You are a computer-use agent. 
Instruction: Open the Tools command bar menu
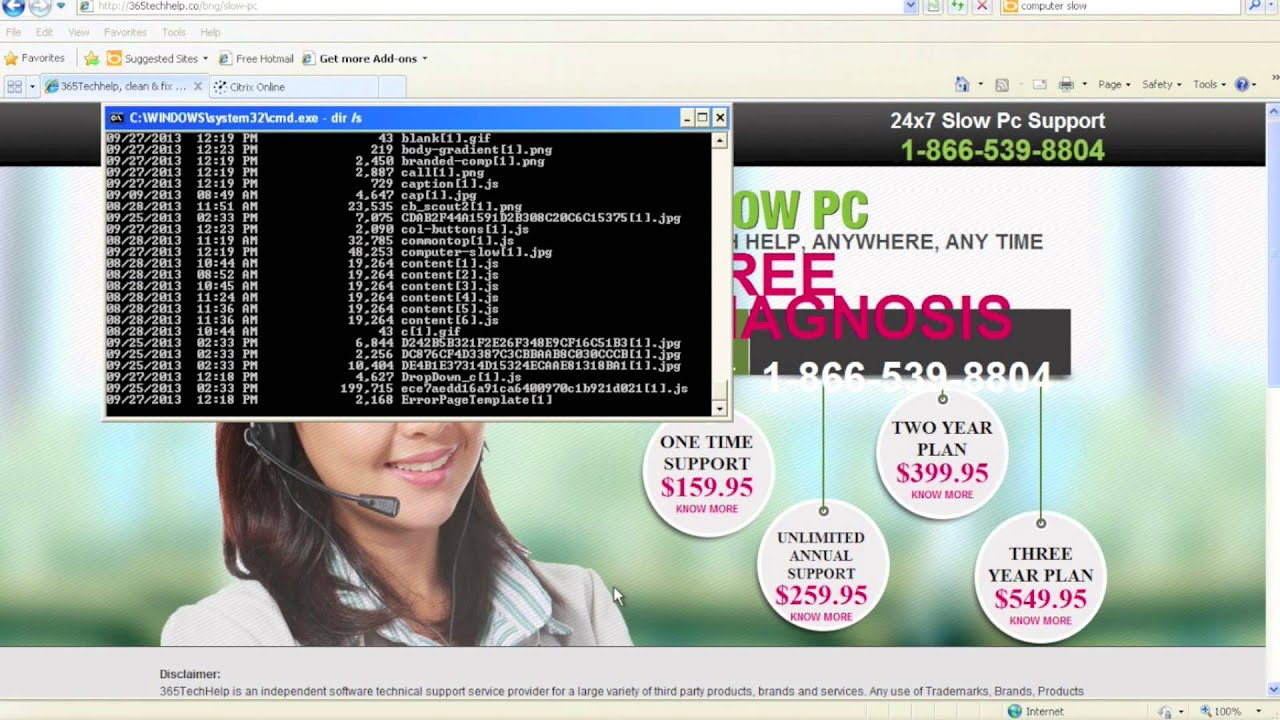(x=1209, y=85)
